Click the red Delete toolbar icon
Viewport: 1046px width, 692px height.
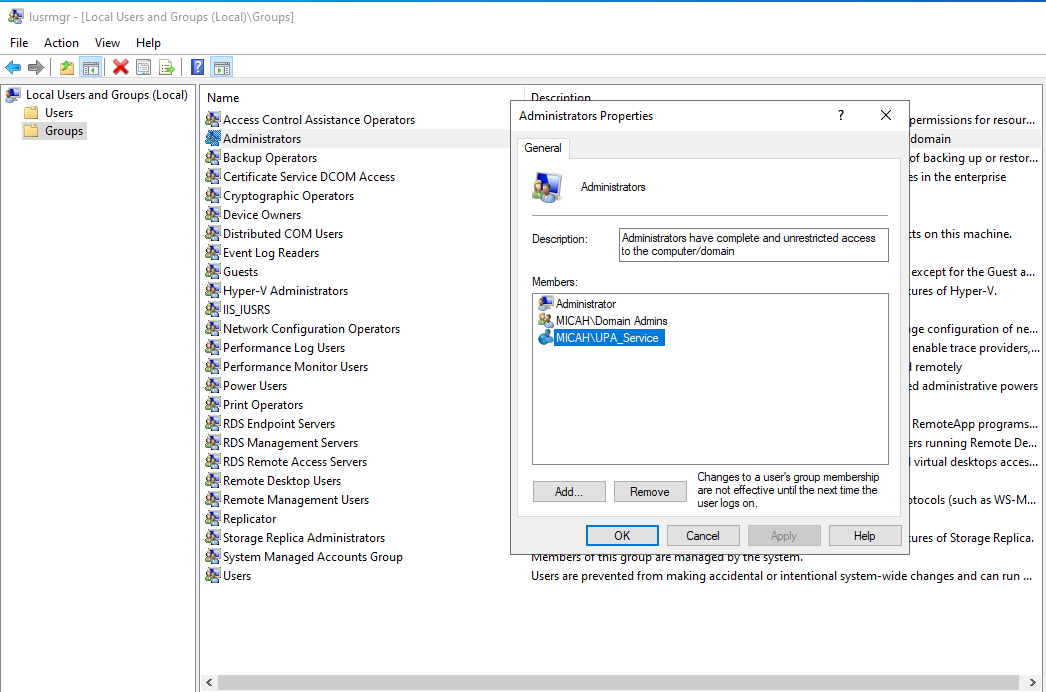pos(121,67)
